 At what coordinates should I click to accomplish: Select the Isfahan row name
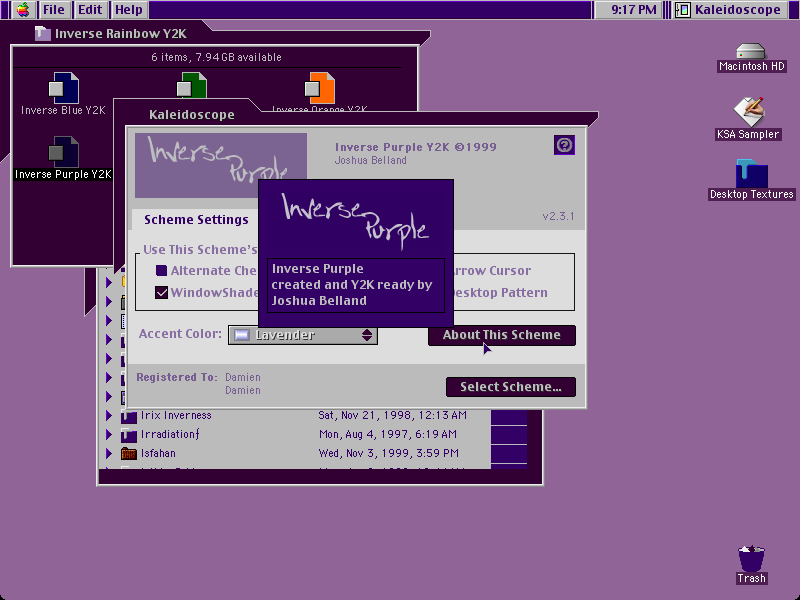point(158,453)
